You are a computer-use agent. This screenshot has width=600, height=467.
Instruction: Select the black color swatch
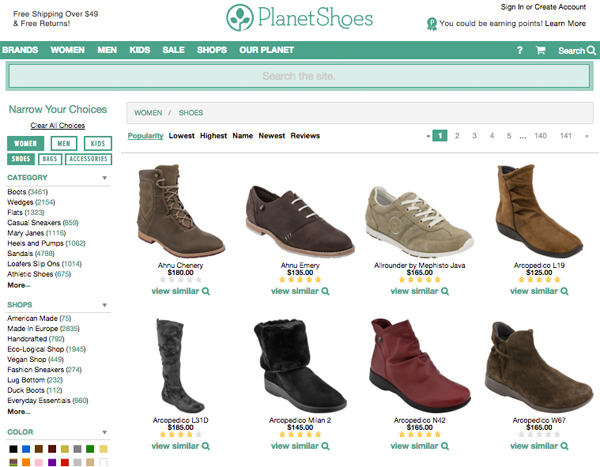tap(13, 449)
